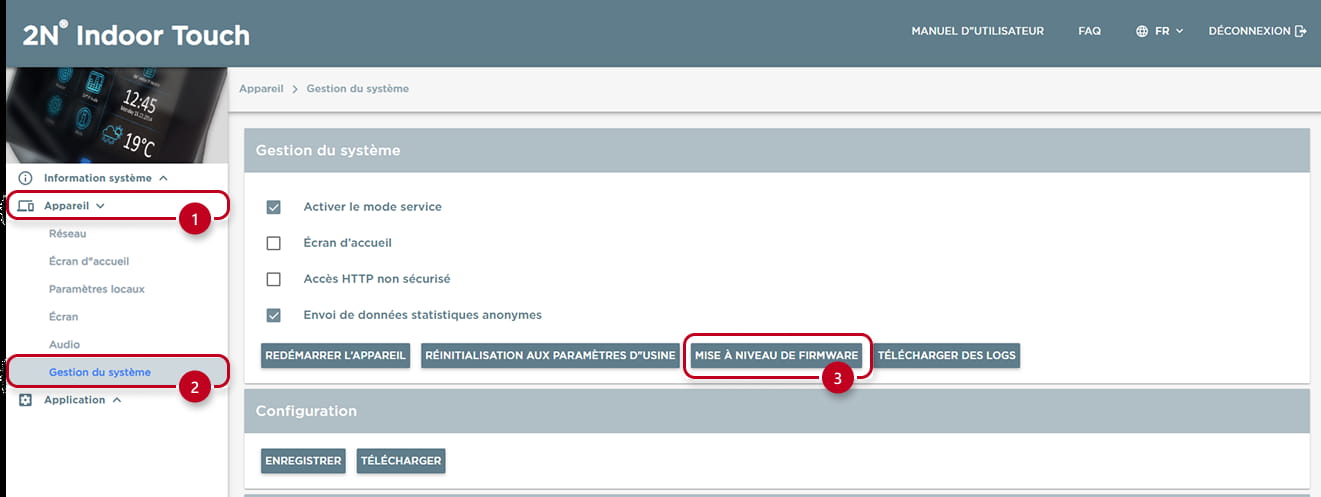Click the Activer le mode service label

373,207
